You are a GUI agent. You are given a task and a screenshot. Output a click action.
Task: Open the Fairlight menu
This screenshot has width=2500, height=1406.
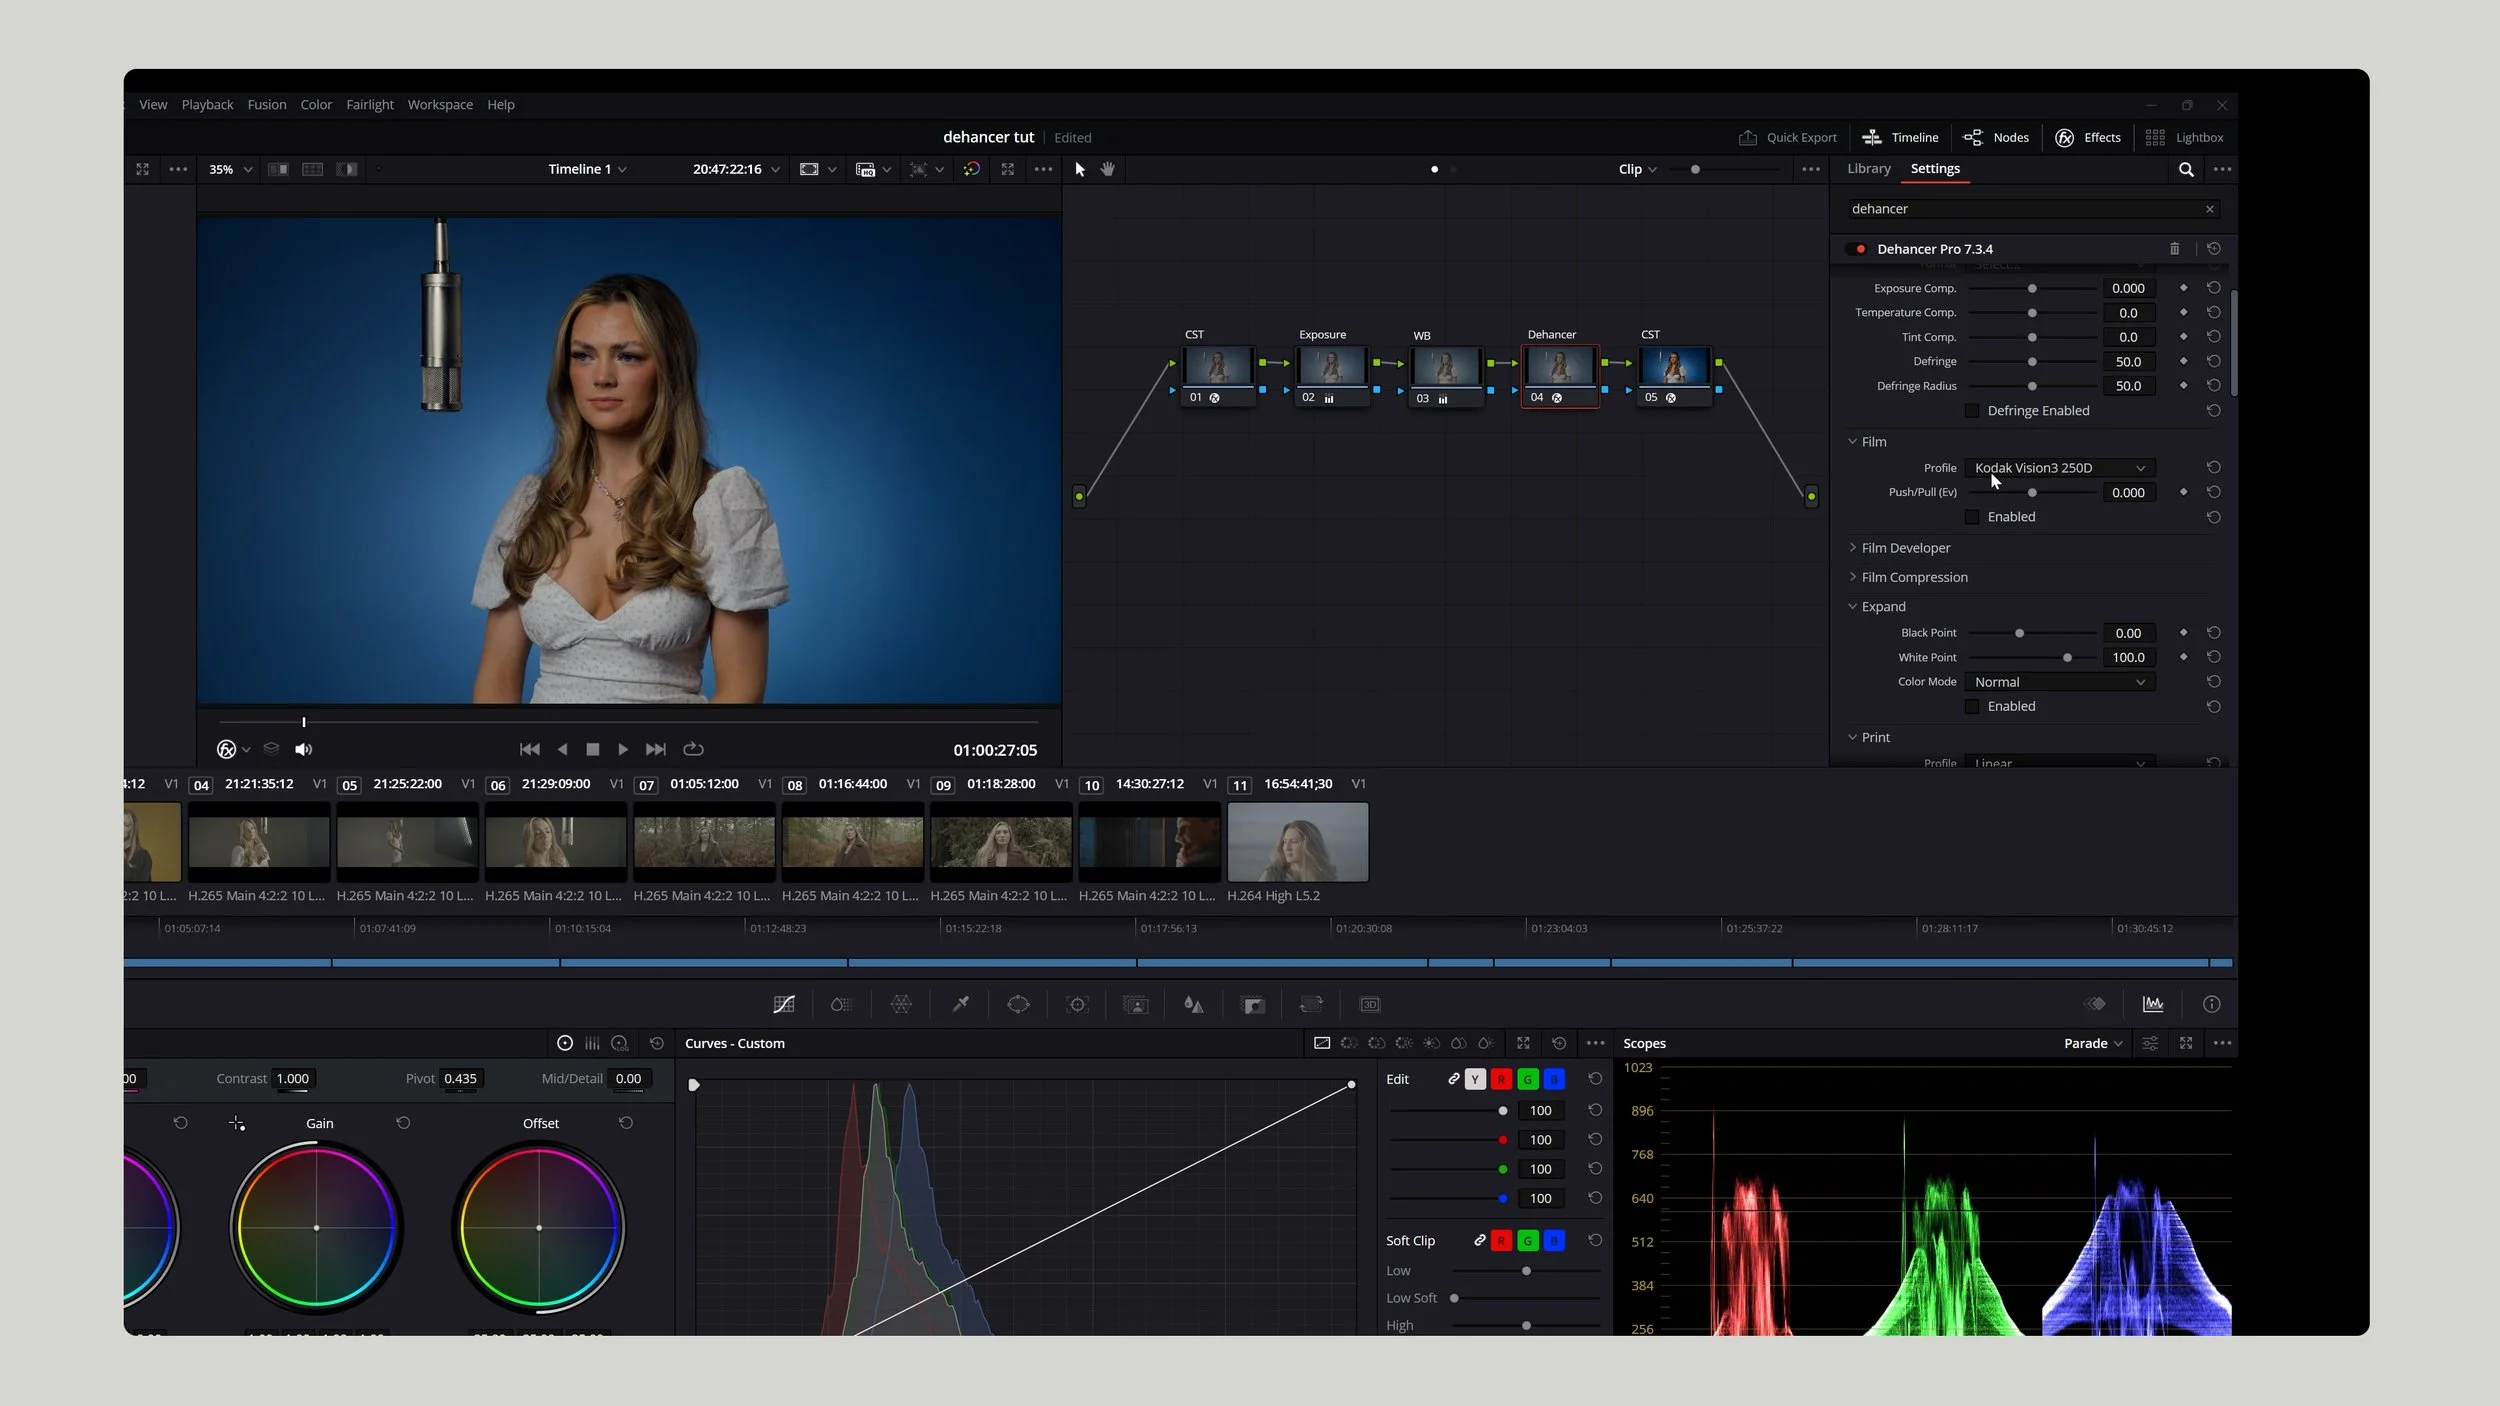(369, 105)
